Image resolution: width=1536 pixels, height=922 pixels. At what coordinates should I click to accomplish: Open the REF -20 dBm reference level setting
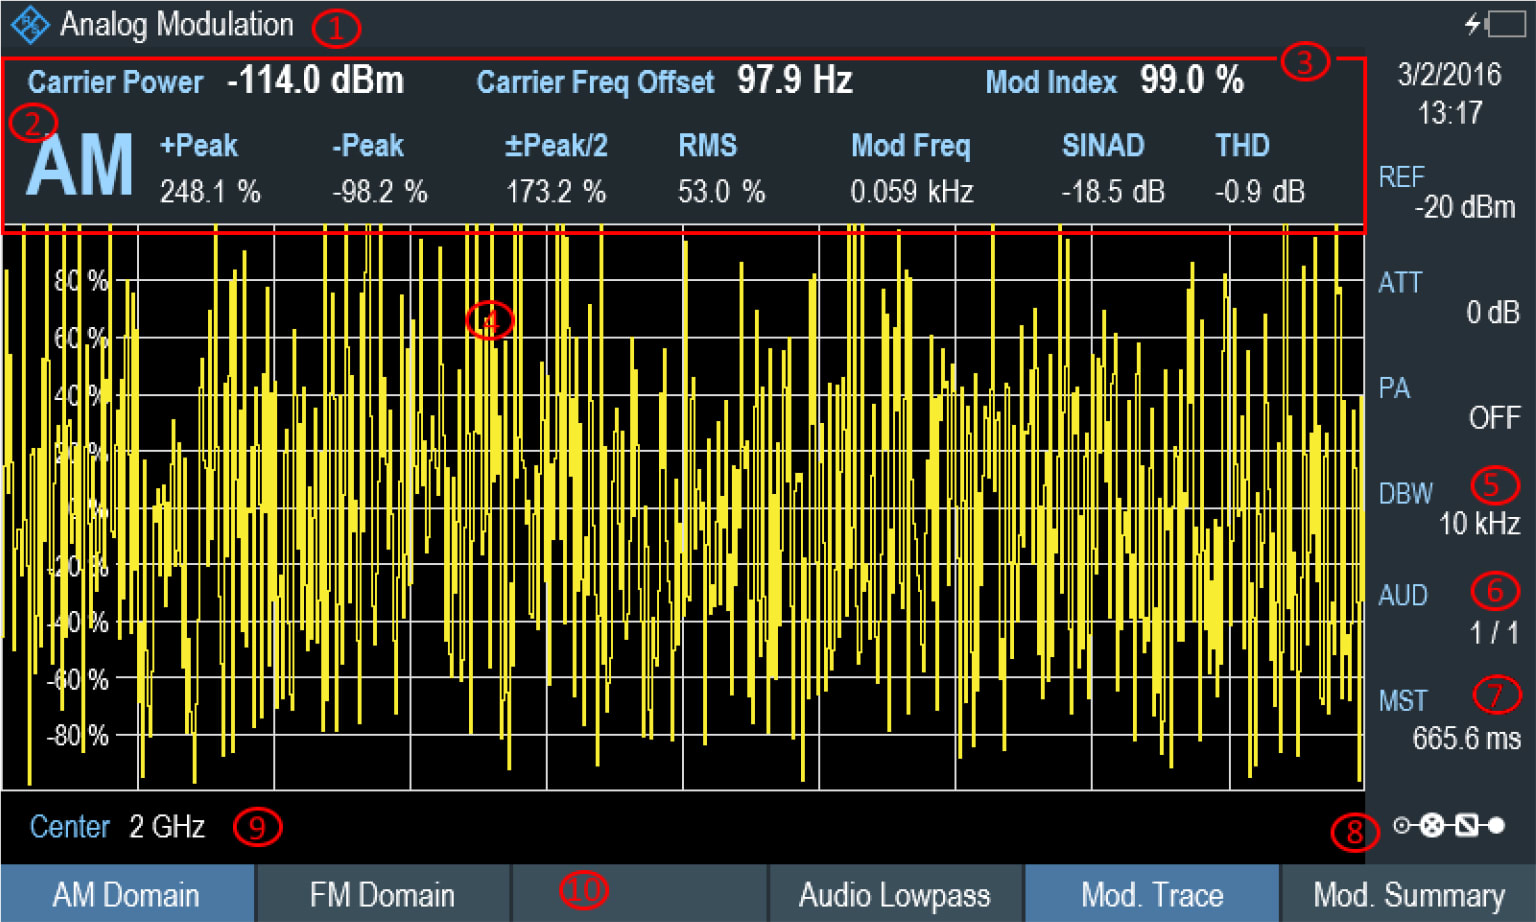click(1448, 192)
